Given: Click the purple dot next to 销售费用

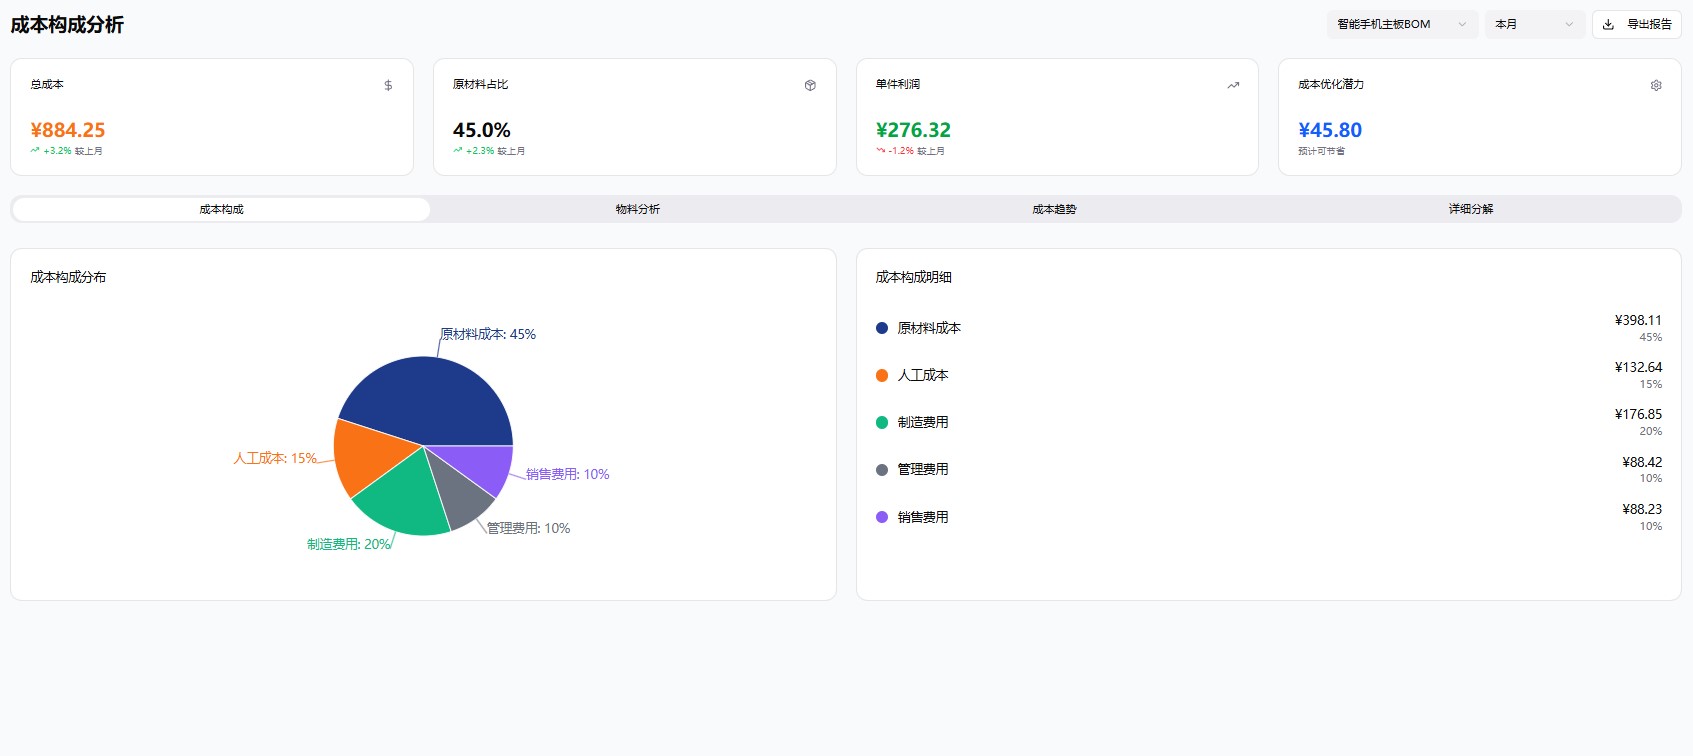Looking at the screenshot, I should [882, 517].
